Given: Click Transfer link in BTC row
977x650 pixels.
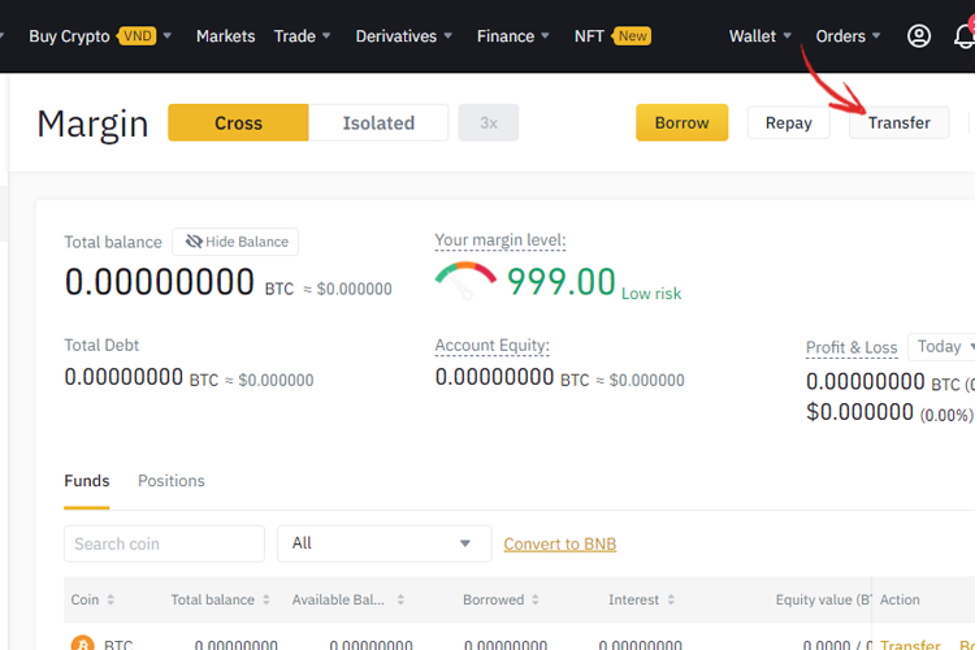Looking at the screenshot, I should (x=910, y=644).
